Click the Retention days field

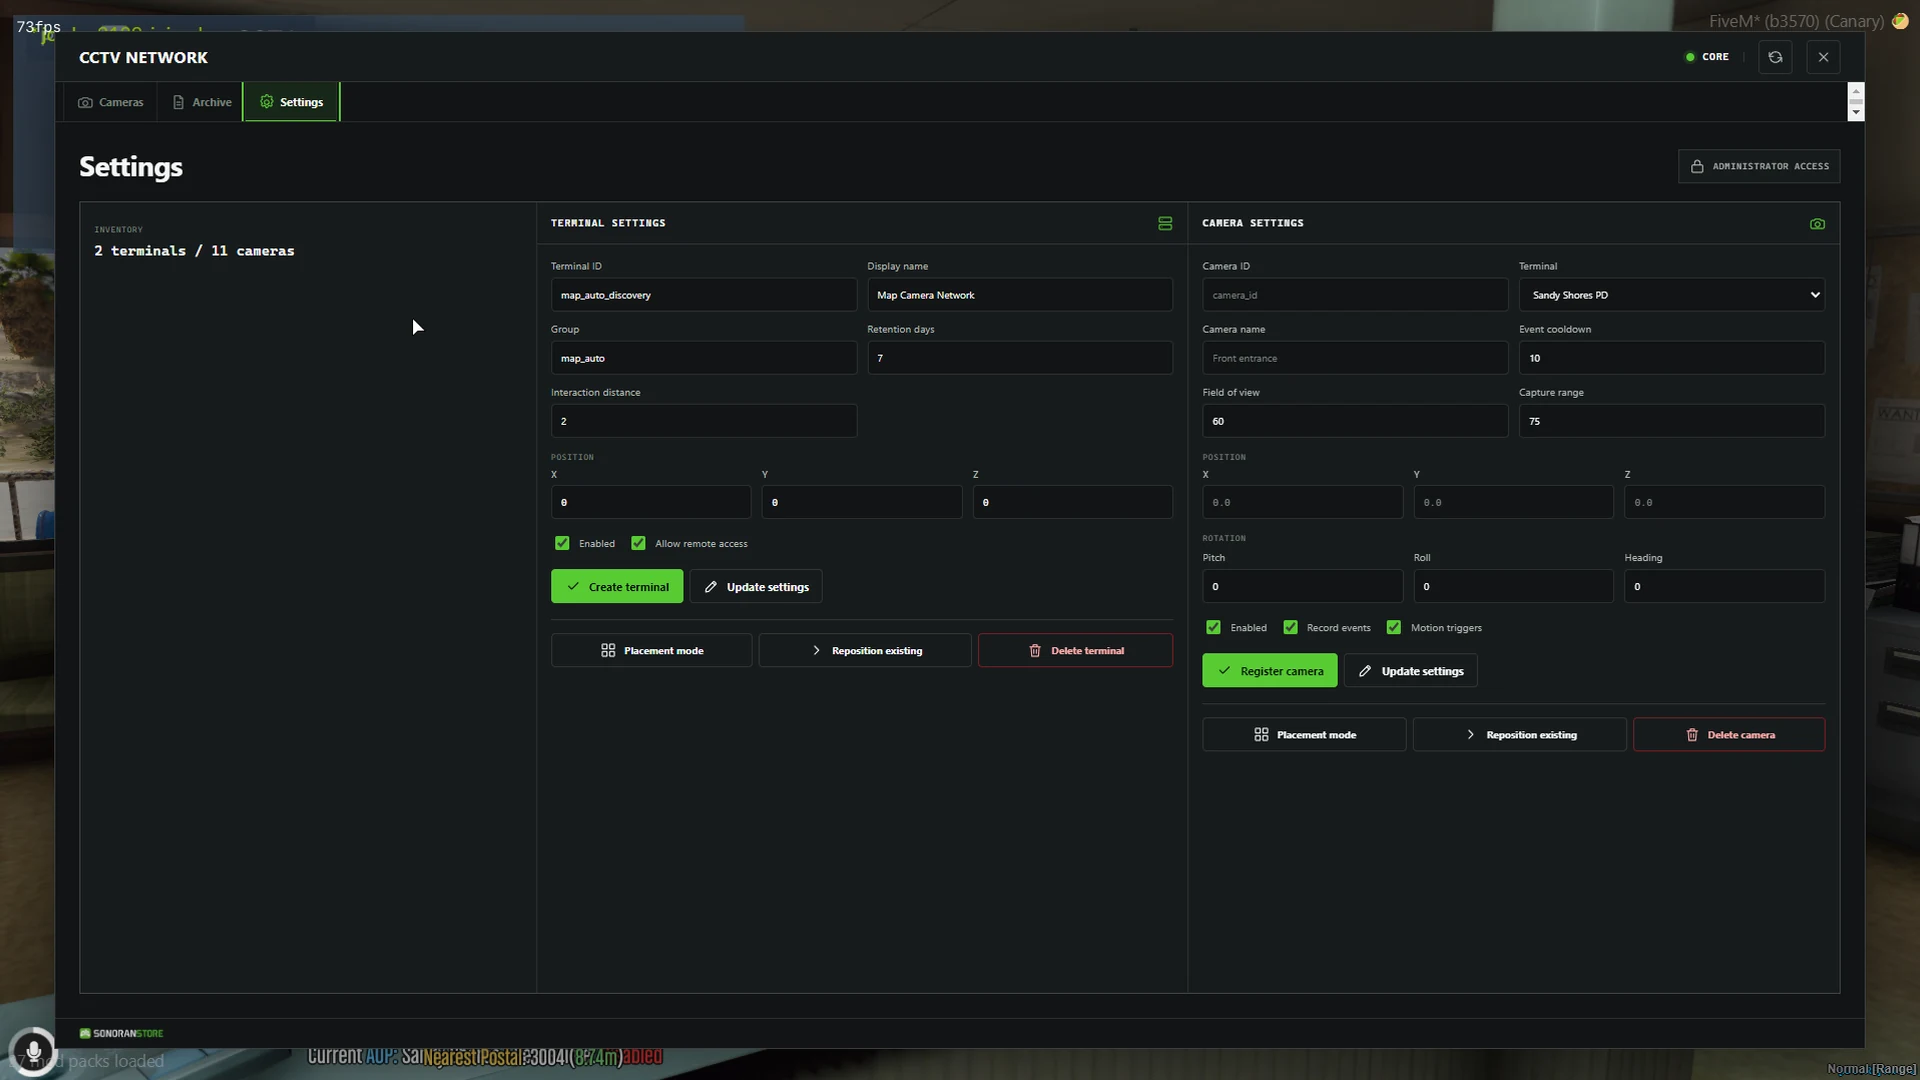pyautogui.click(x=1020, y=358)
